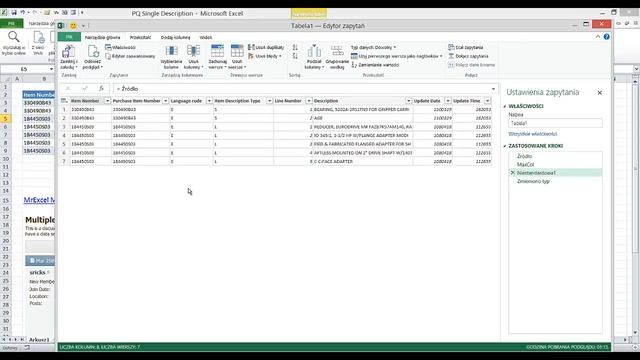Collapse the query editor ribbon with caret
Screen dimensions: 640x360
click(598, 37)
